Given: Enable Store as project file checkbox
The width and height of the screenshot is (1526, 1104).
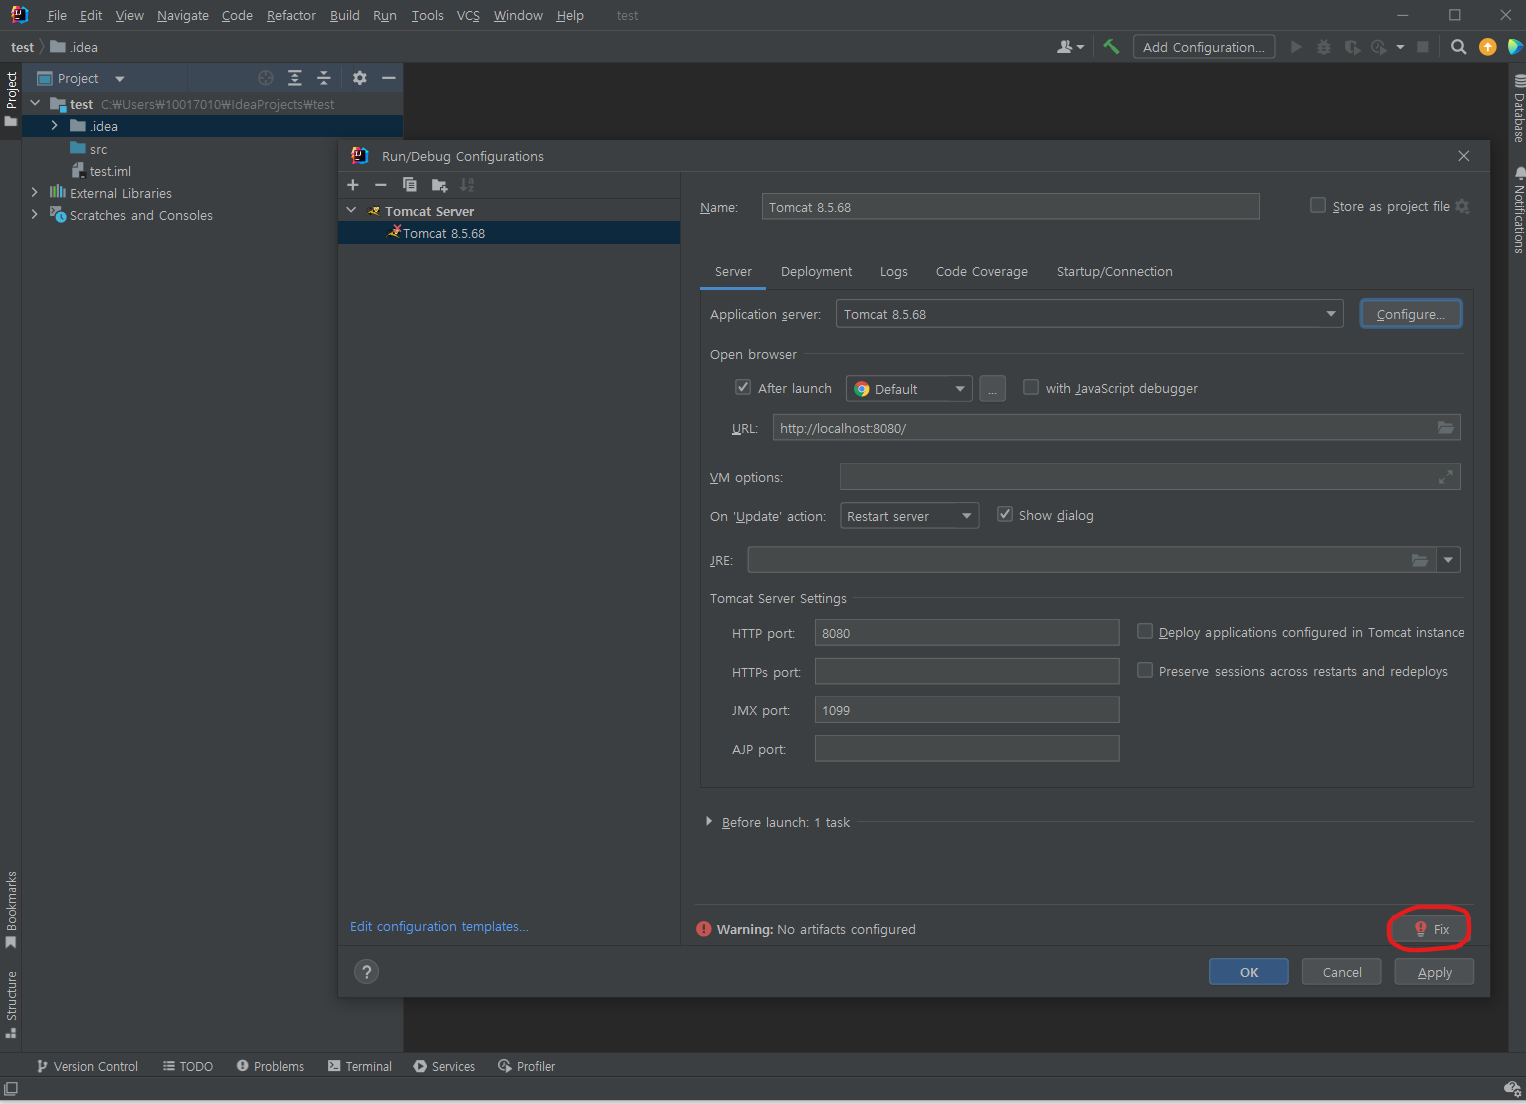Looking at the screenshot, I should 1318,205.
